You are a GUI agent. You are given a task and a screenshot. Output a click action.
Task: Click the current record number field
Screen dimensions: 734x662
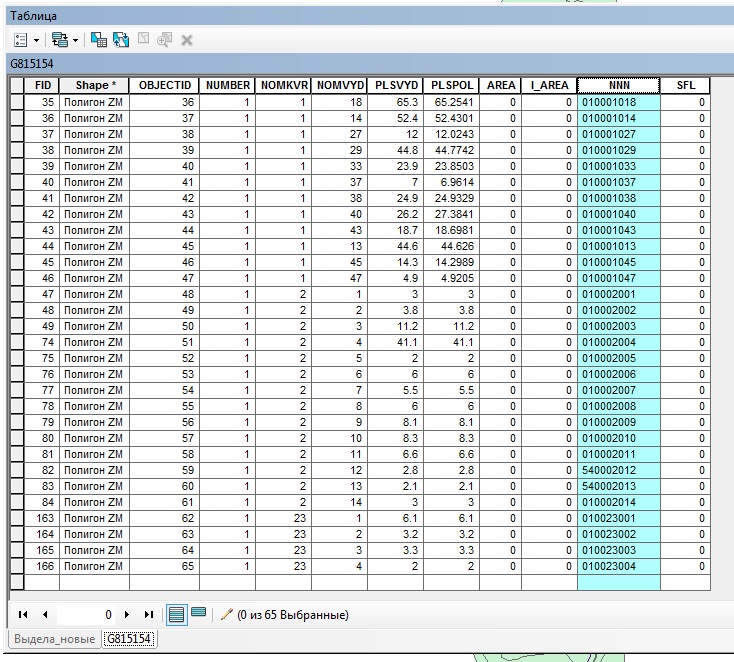pyautogui.click(x=85, y=615)
